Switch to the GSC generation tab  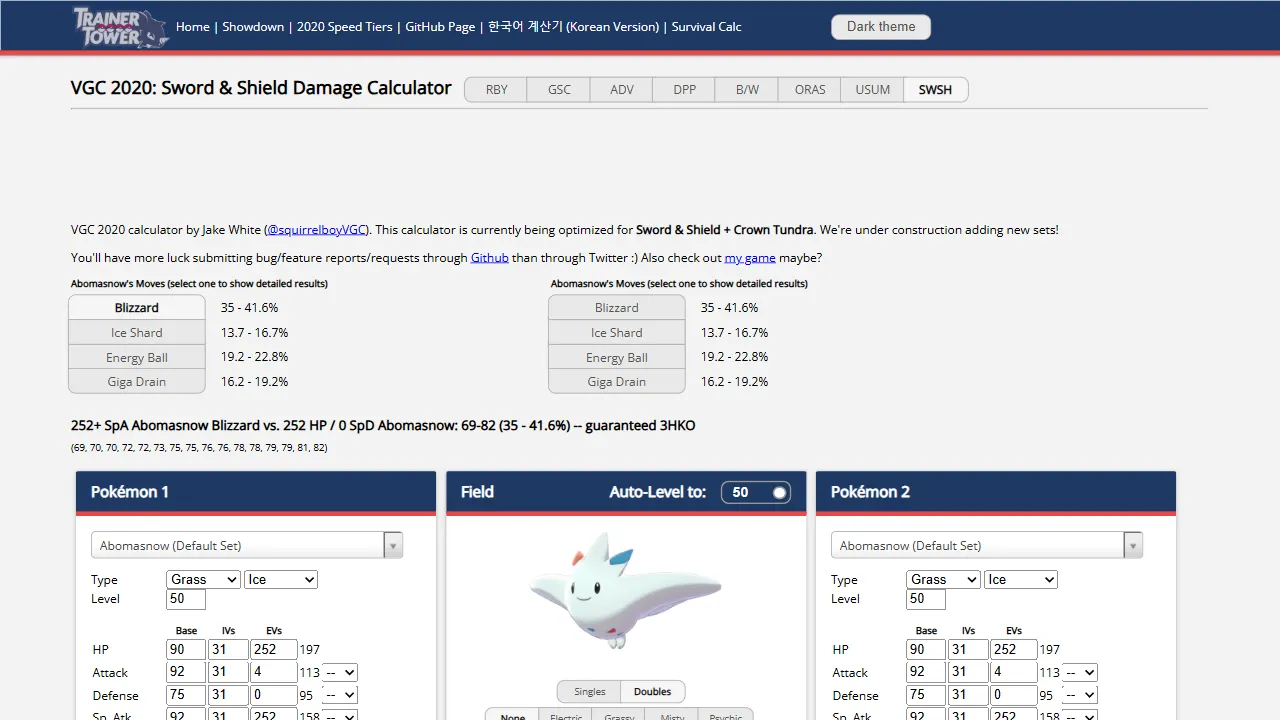560,90
